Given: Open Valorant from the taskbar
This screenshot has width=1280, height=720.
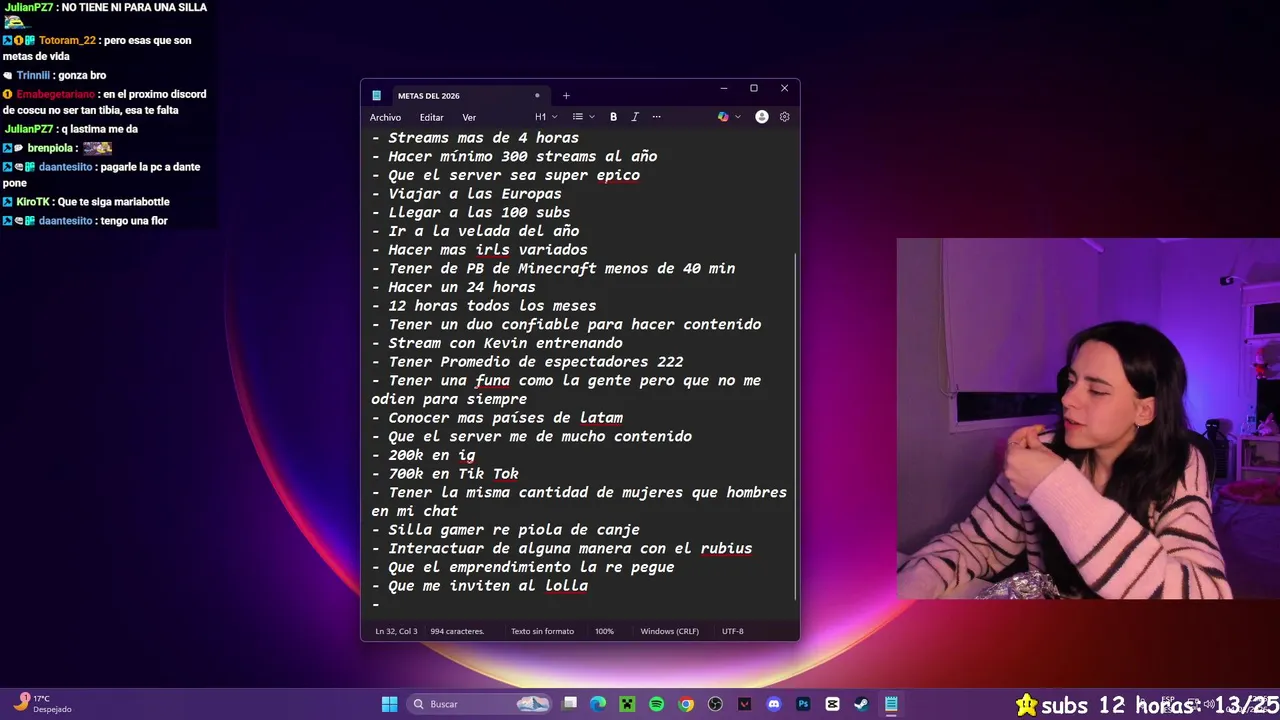Looking at the screenshot, I should coord(744,704).
